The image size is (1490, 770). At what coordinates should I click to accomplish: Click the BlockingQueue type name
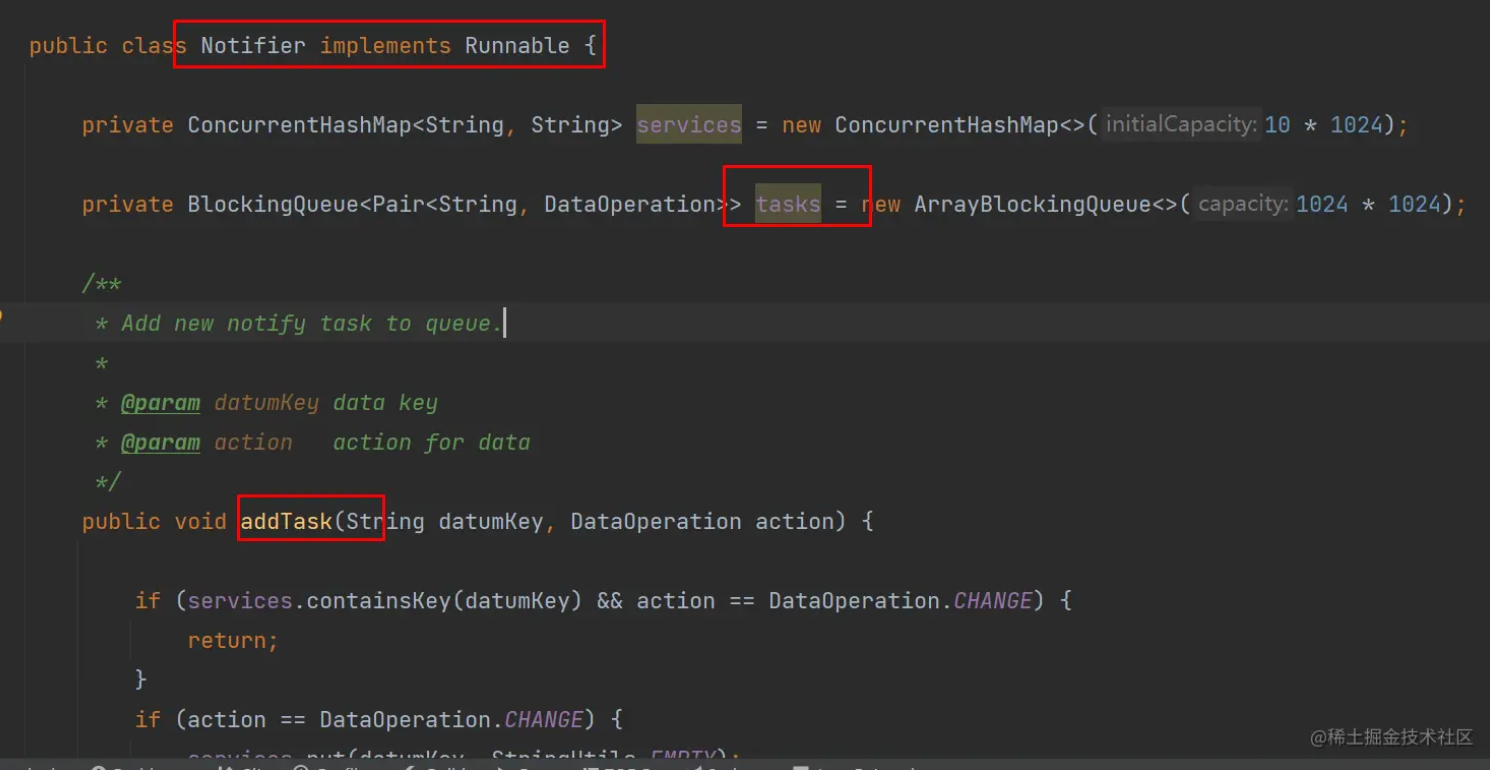click(273, 204)
